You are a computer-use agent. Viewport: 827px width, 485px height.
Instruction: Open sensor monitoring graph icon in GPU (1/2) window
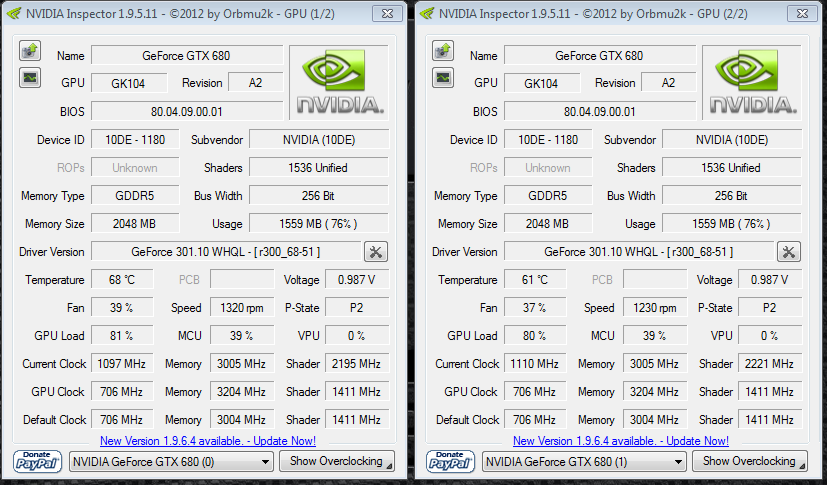click(30, 78)
